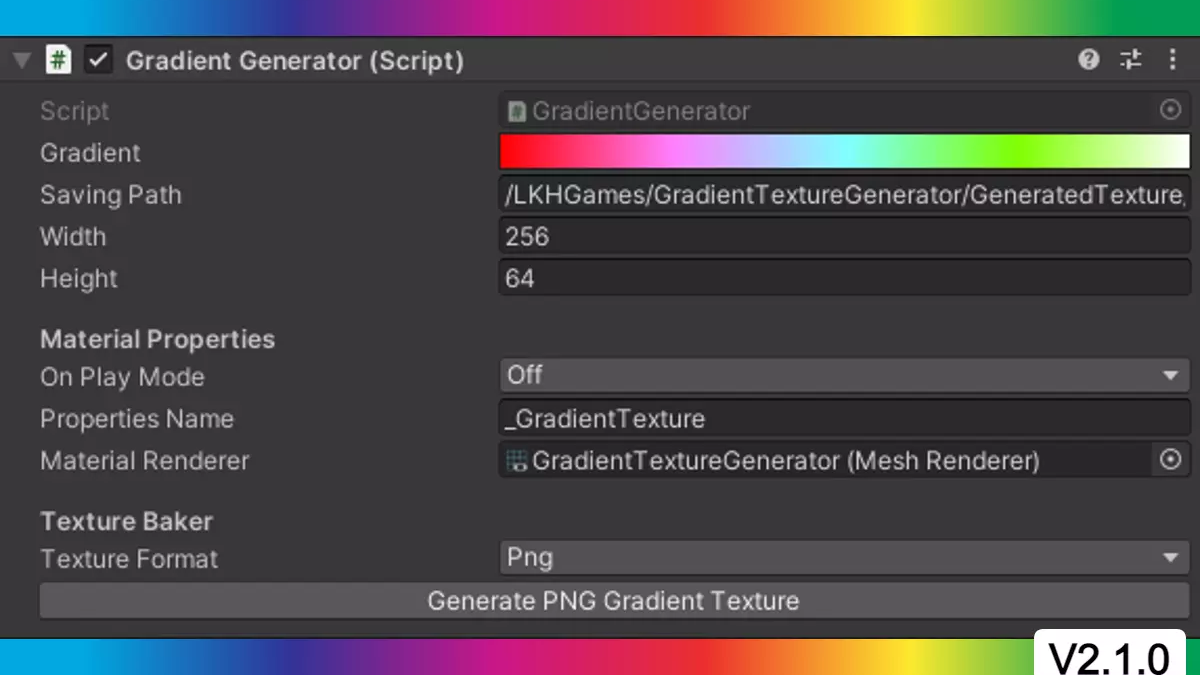
Task: Expand the Texture Format dropdown set to Png
Action: click(844, 558)
